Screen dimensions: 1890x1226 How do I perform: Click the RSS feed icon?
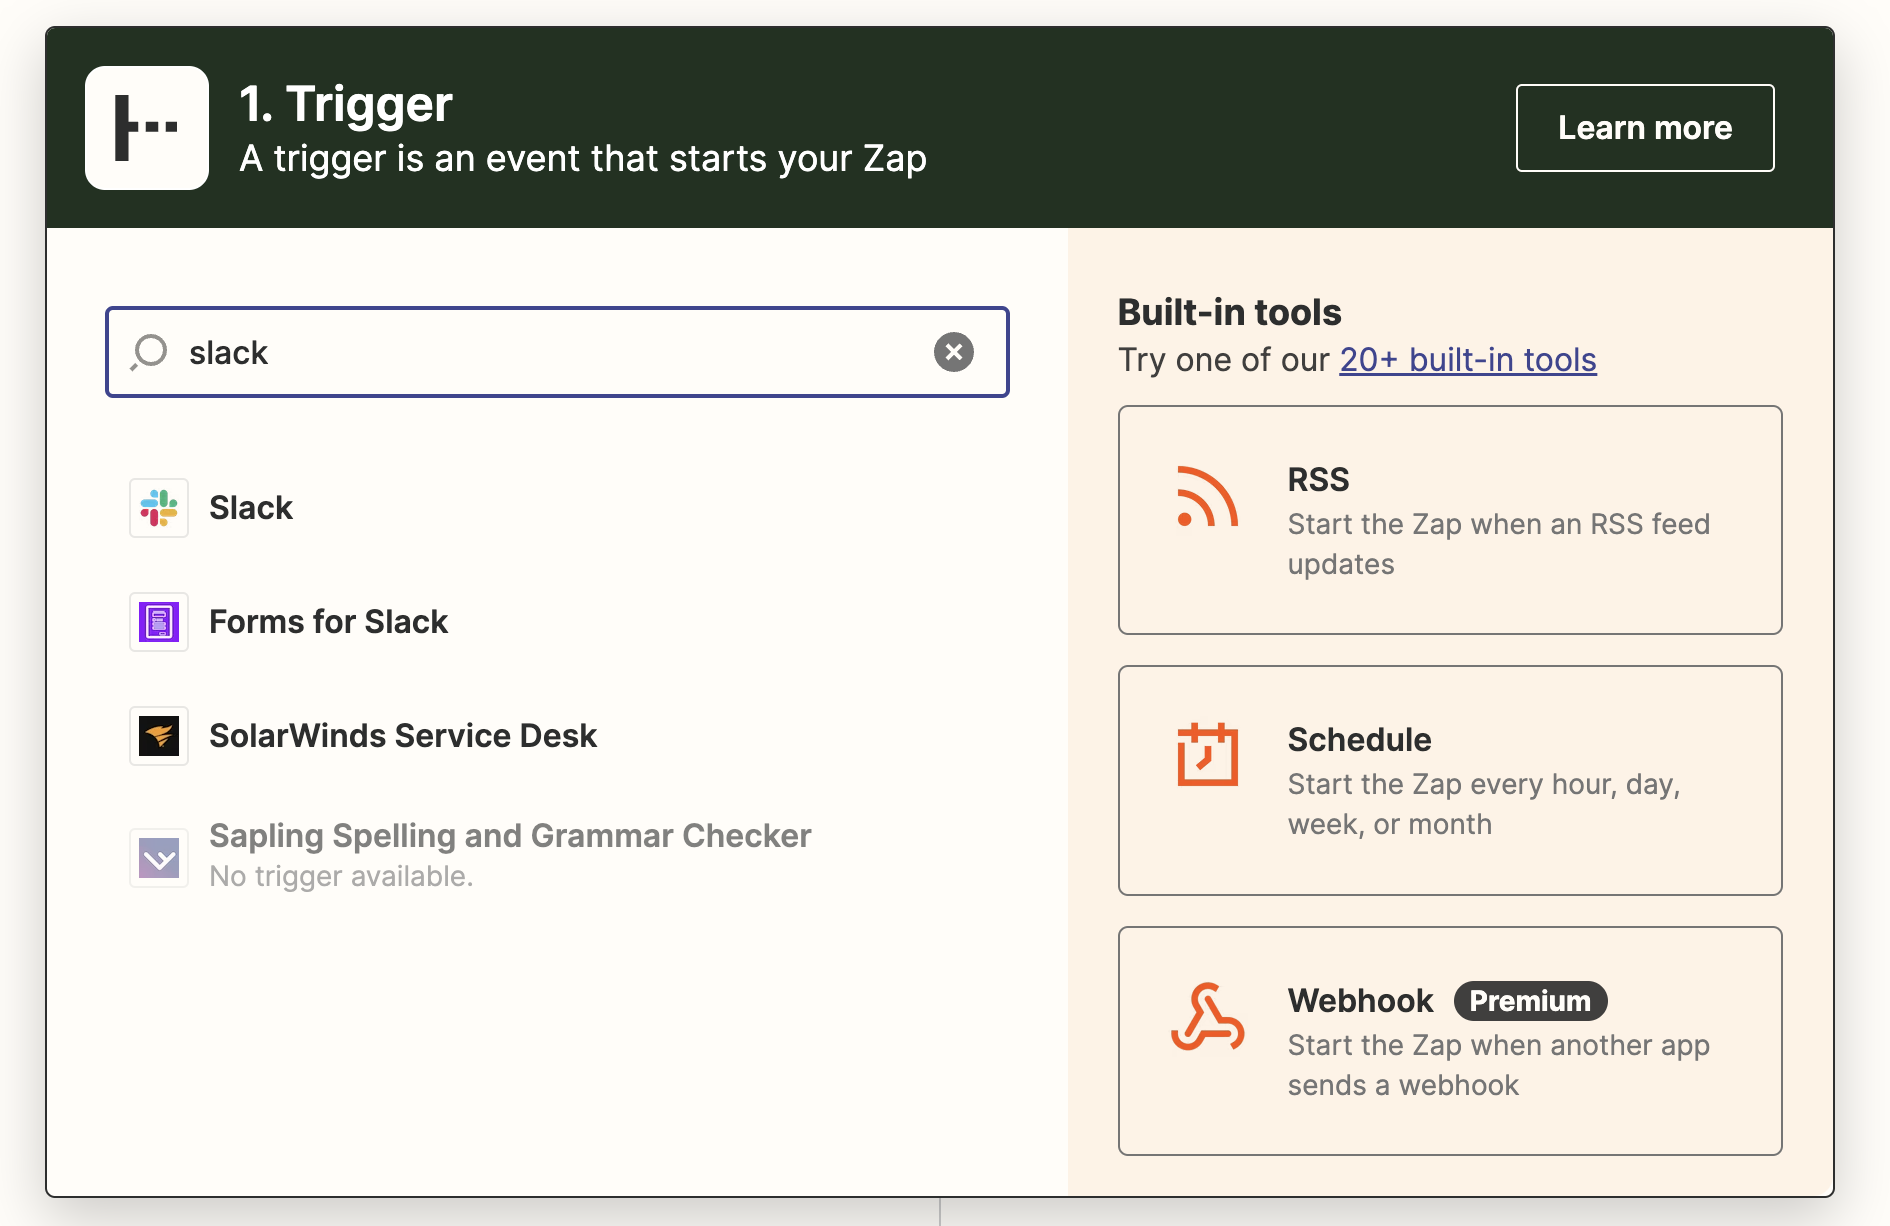[1207, 497]
